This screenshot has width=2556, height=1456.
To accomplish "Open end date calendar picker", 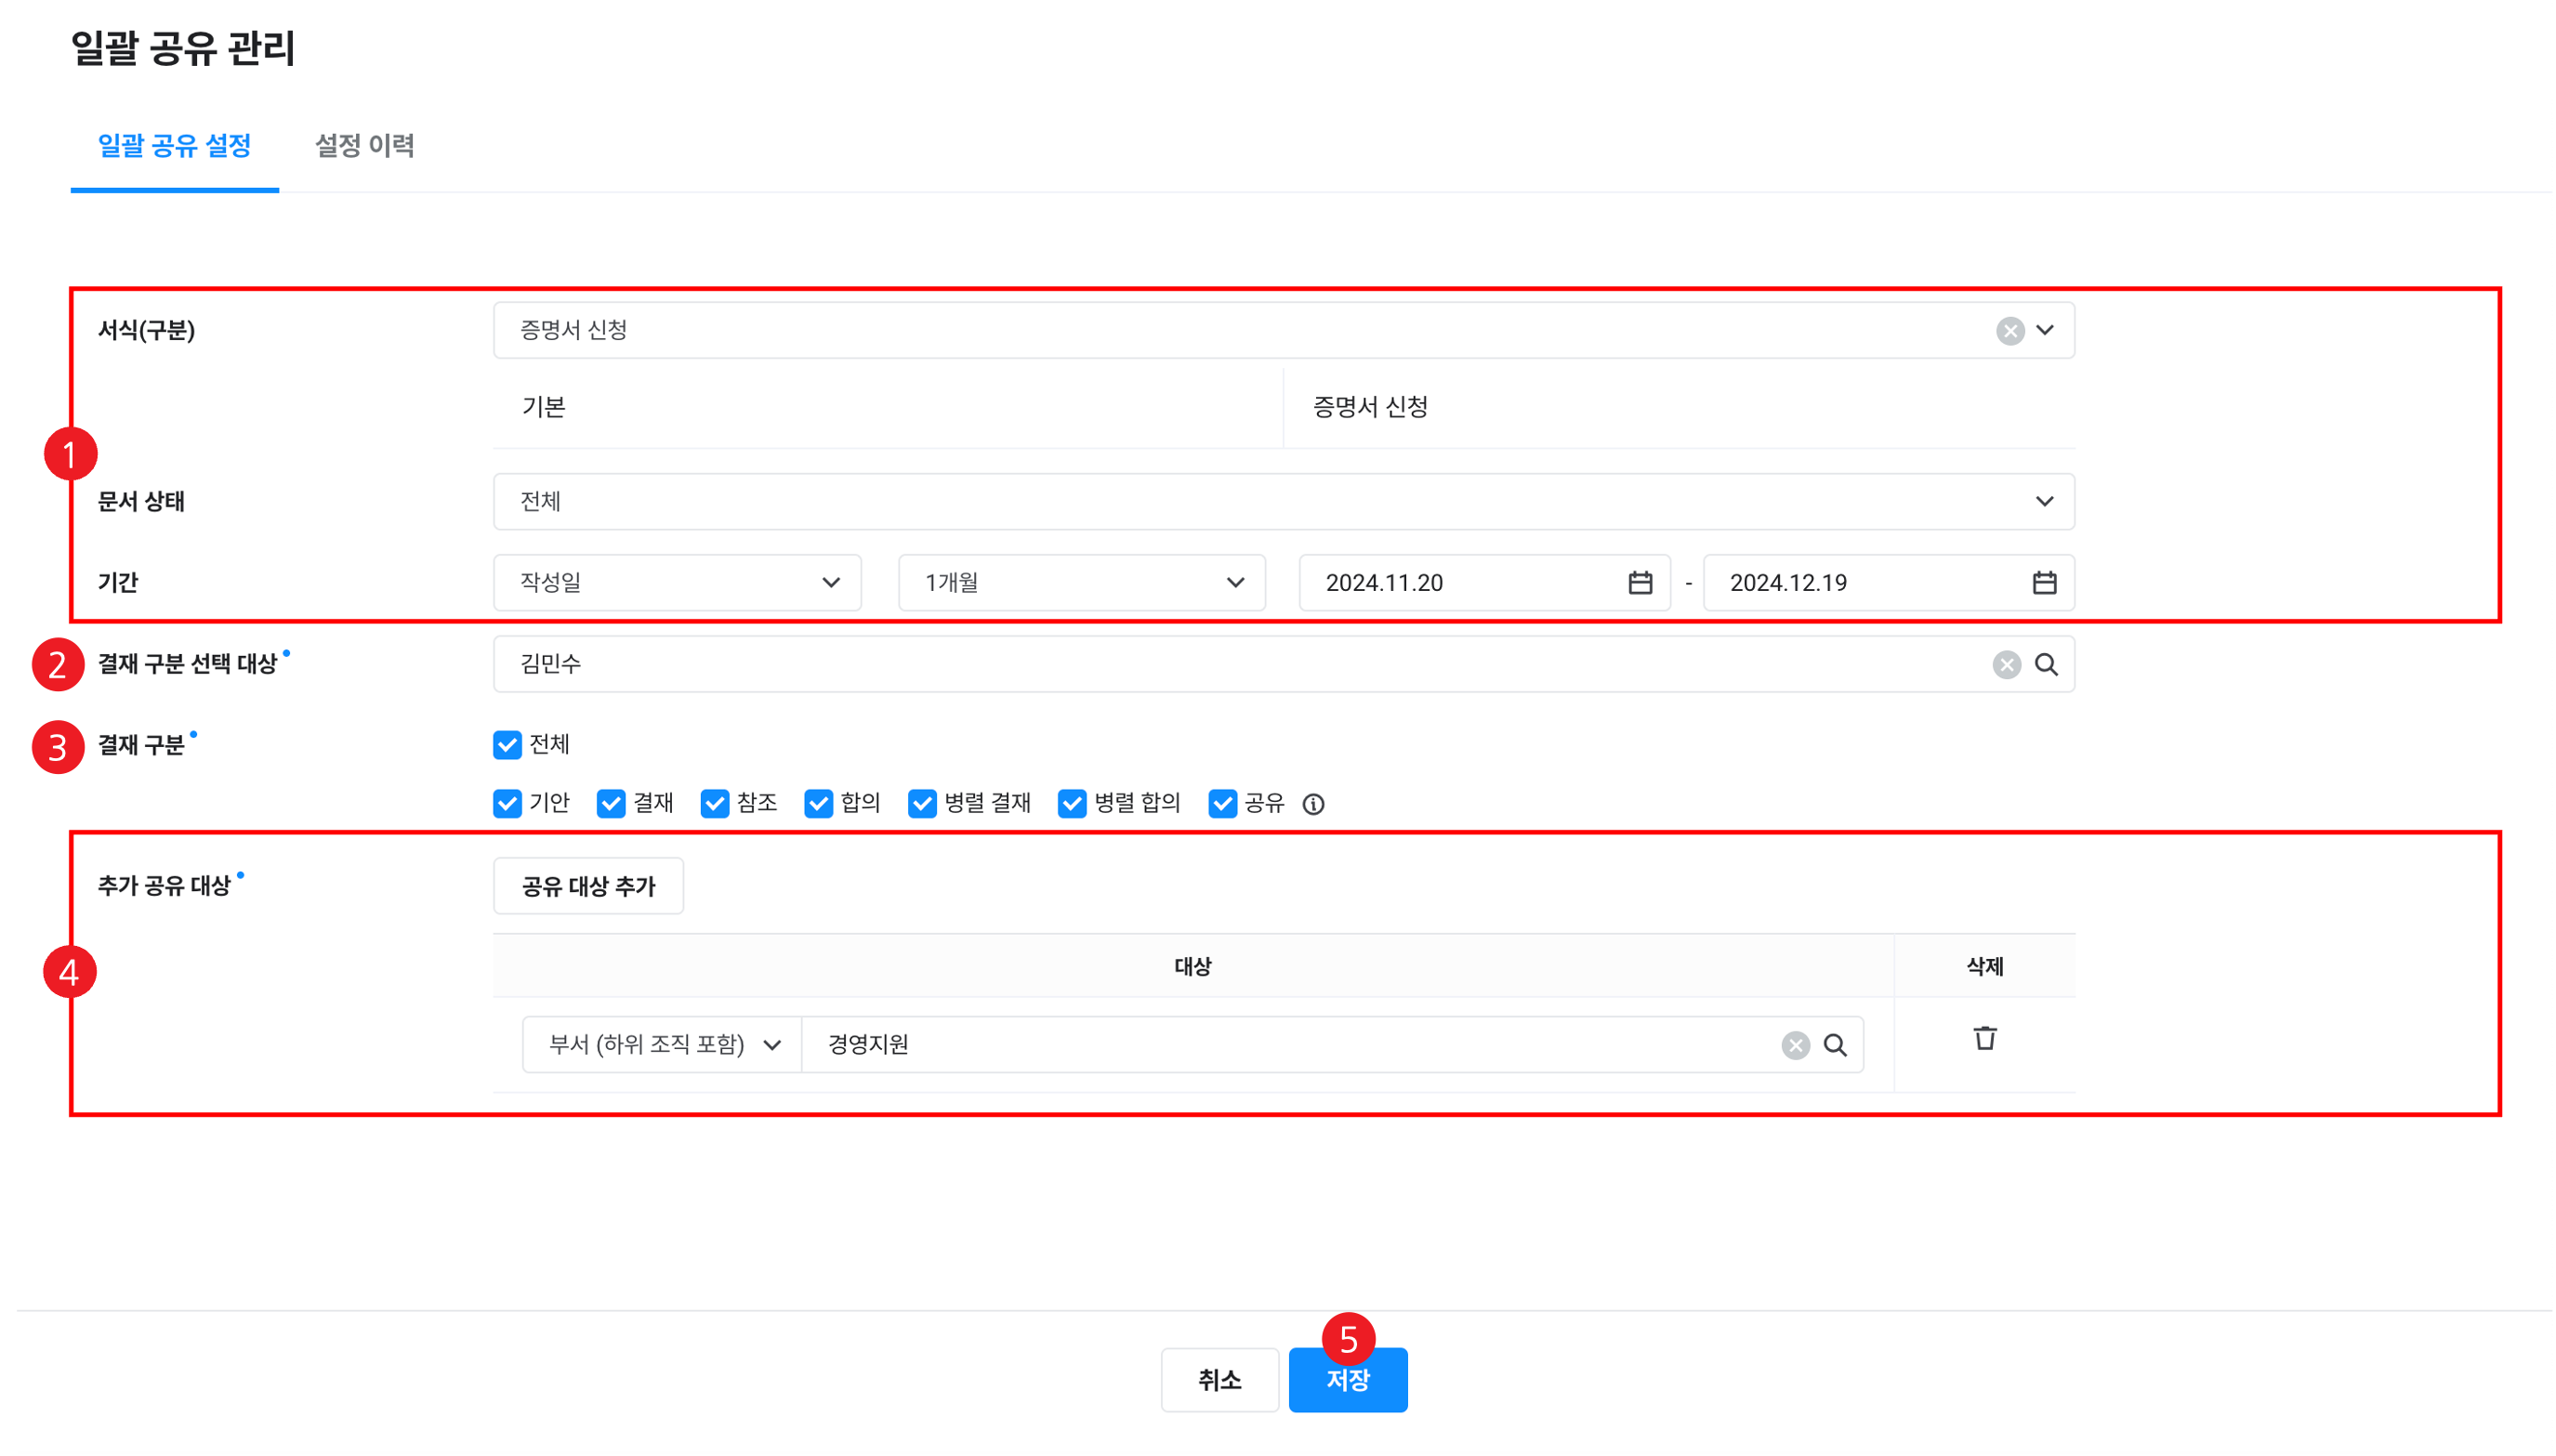I will (x=2044, y=583).
